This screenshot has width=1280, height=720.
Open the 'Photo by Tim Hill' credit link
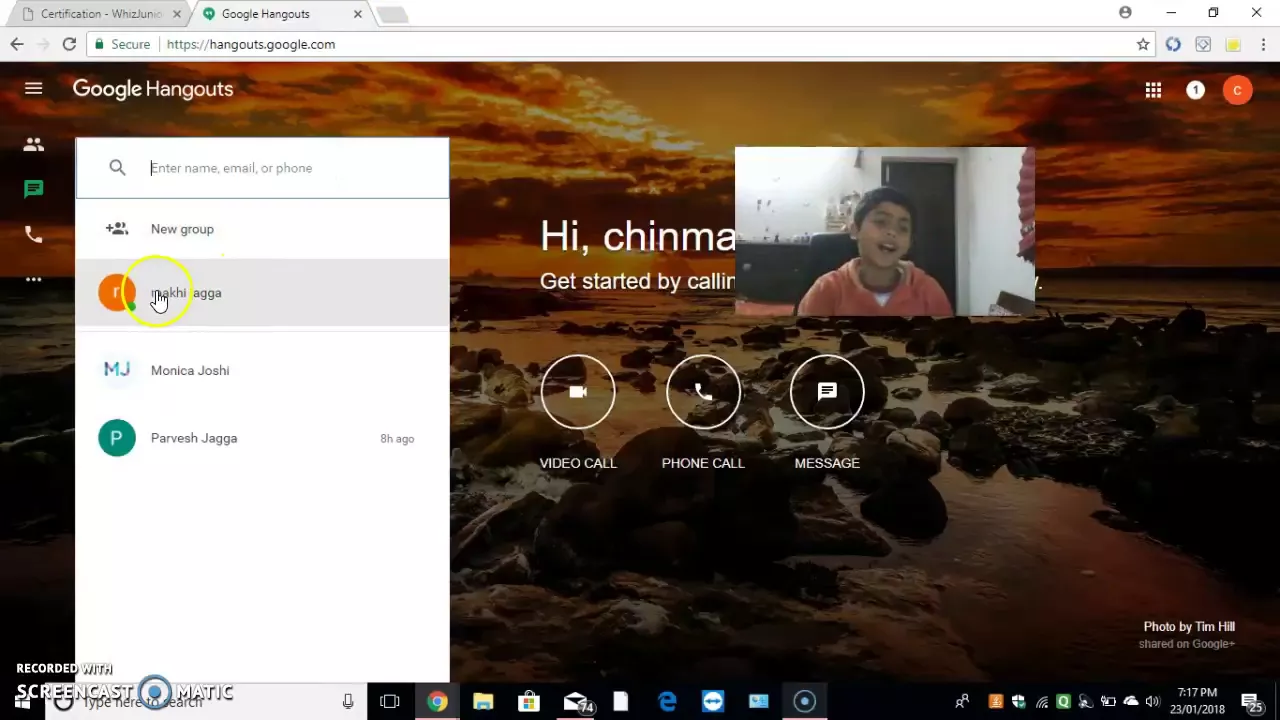coord(1189,626)
